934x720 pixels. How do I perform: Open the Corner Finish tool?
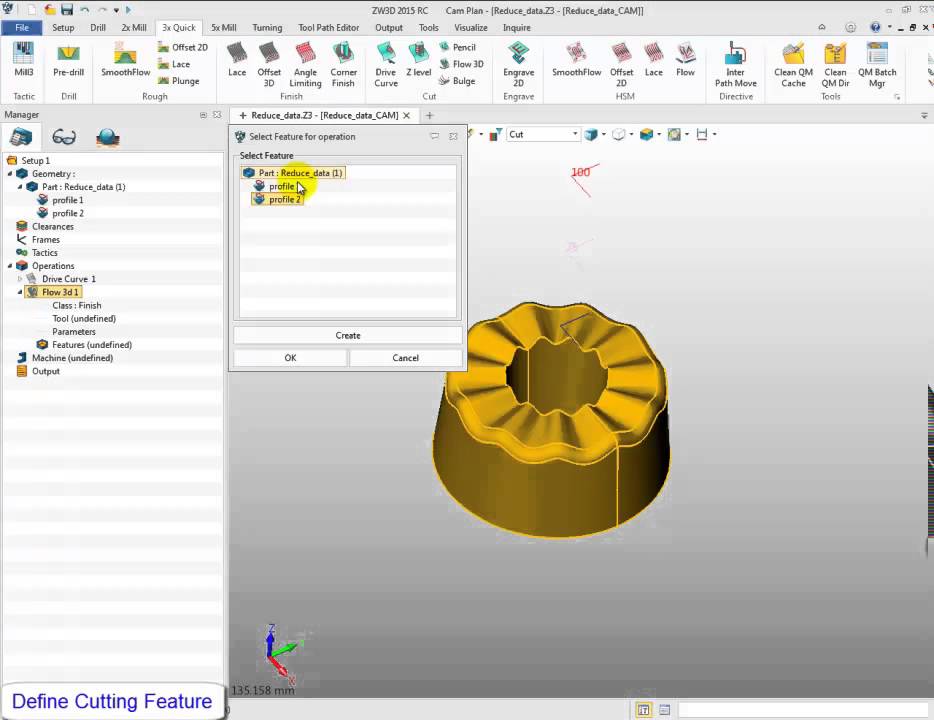(343, 64)
